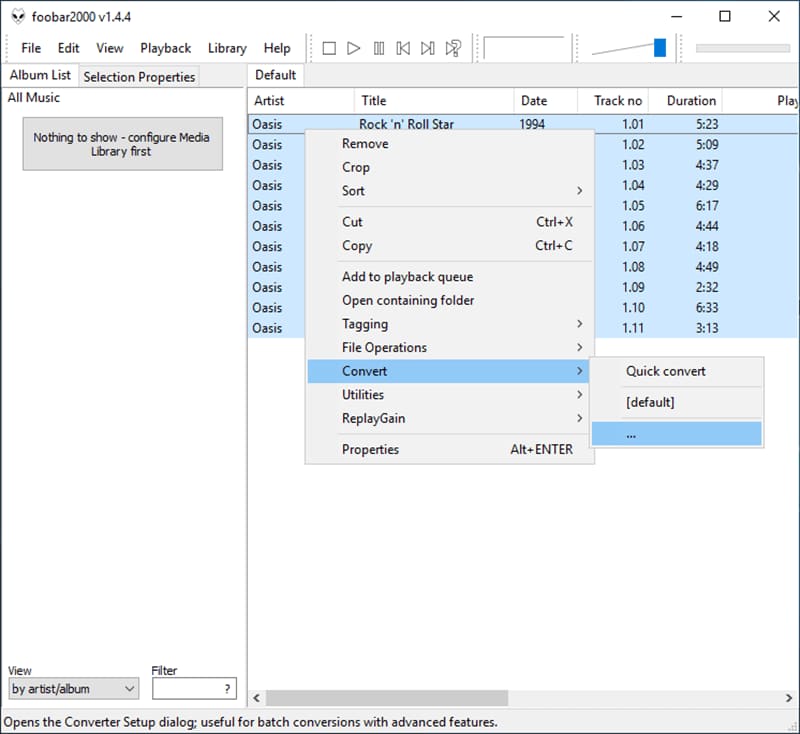
Task: Click track row 1.05 with duration 6:17
Action: [x=696, y=206]
